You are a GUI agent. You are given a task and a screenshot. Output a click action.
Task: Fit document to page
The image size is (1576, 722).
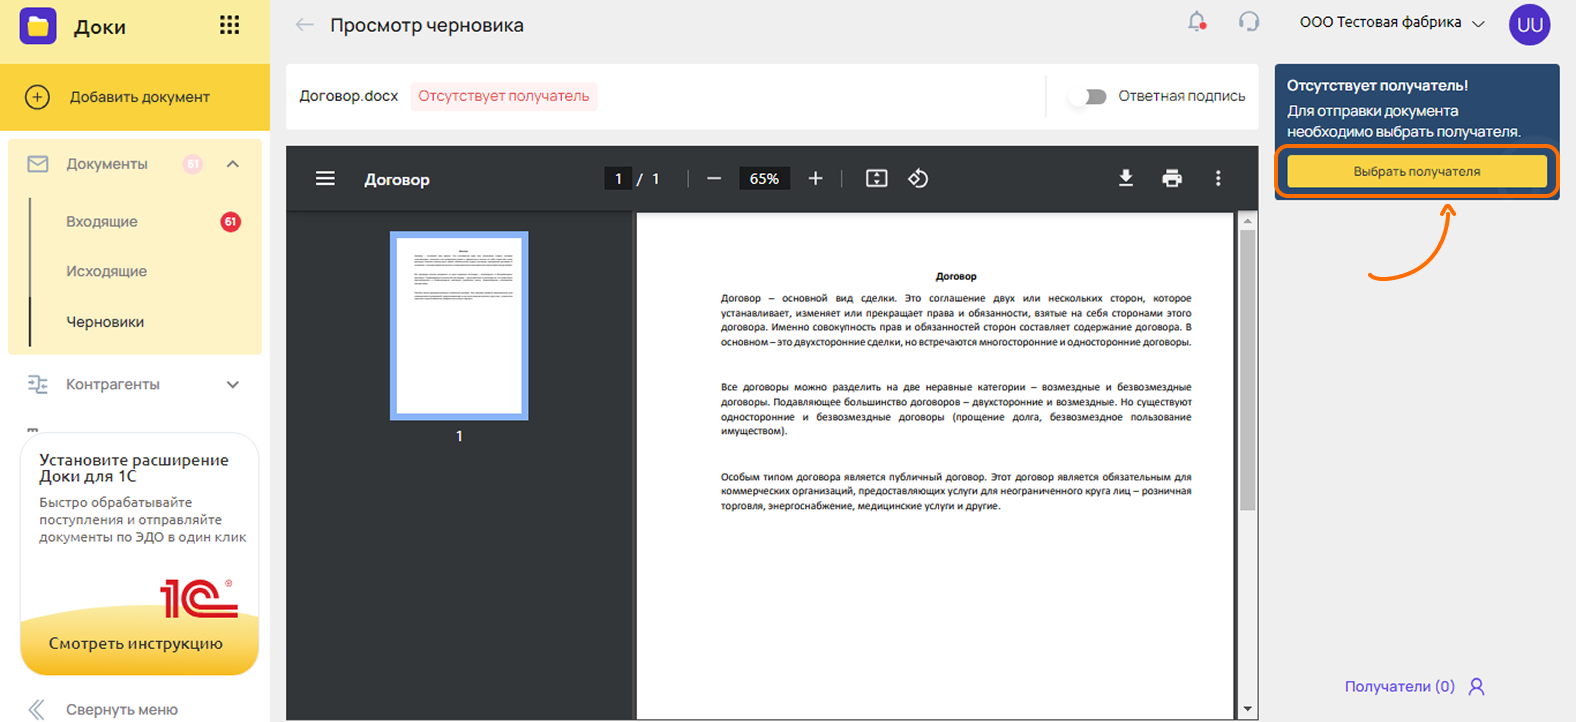coord(876,178)
